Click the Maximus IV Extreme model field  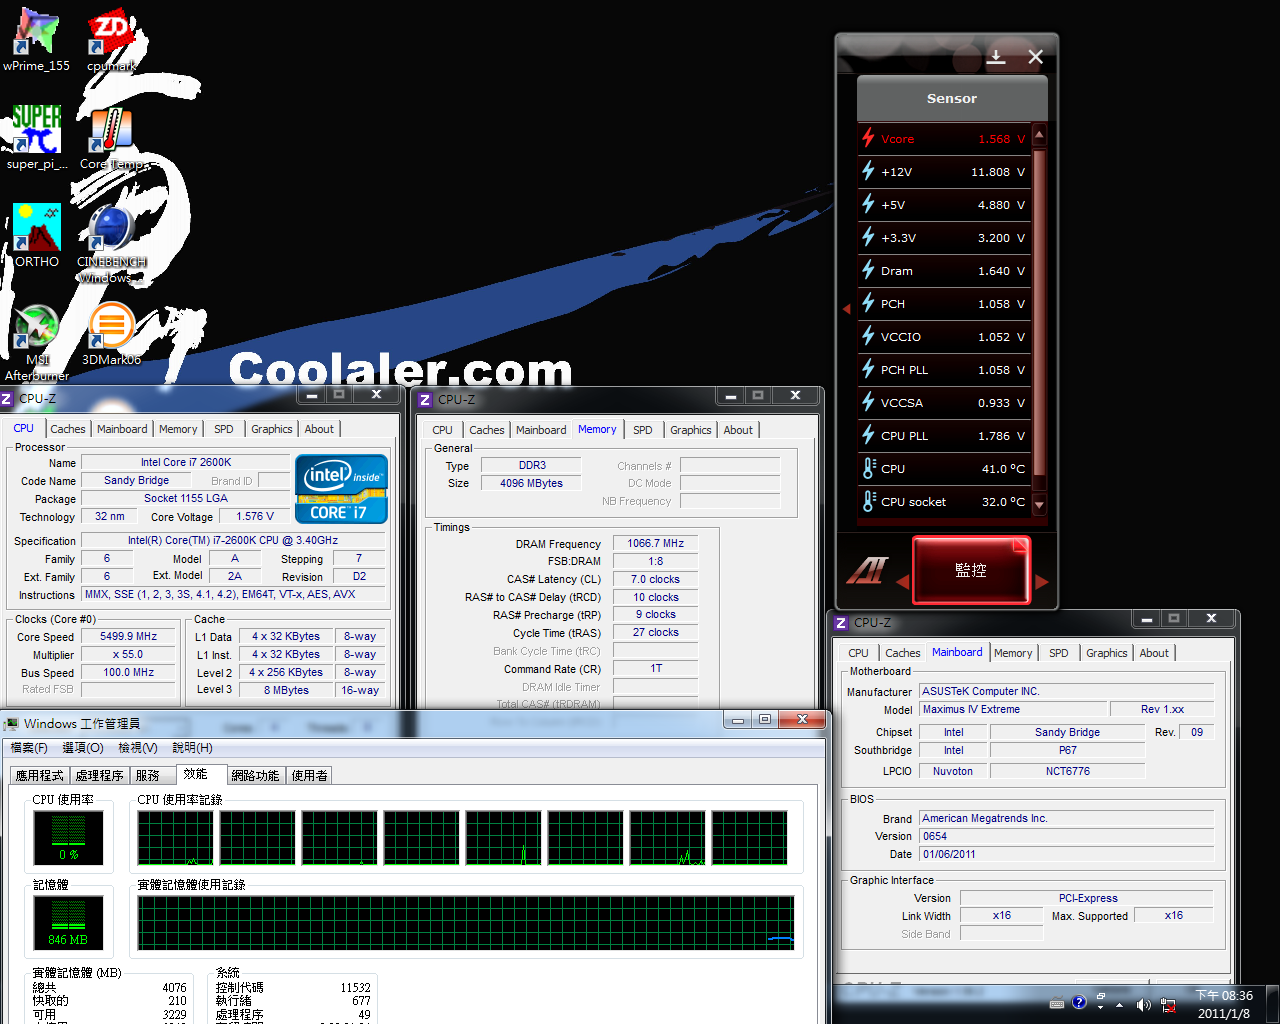[x=1014, y=709]
